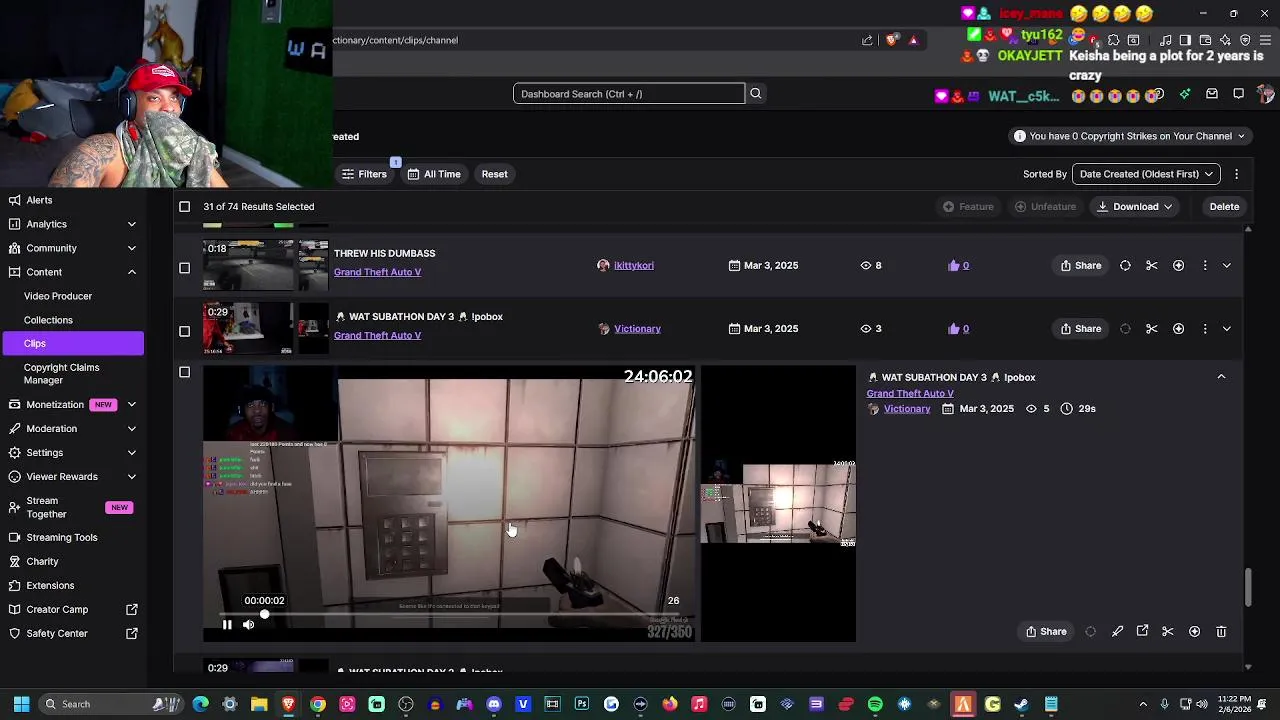Click the Safety Center external link icon
Image resolution: width=1280 pixels, height=720 pixels.
click(132, 633)
